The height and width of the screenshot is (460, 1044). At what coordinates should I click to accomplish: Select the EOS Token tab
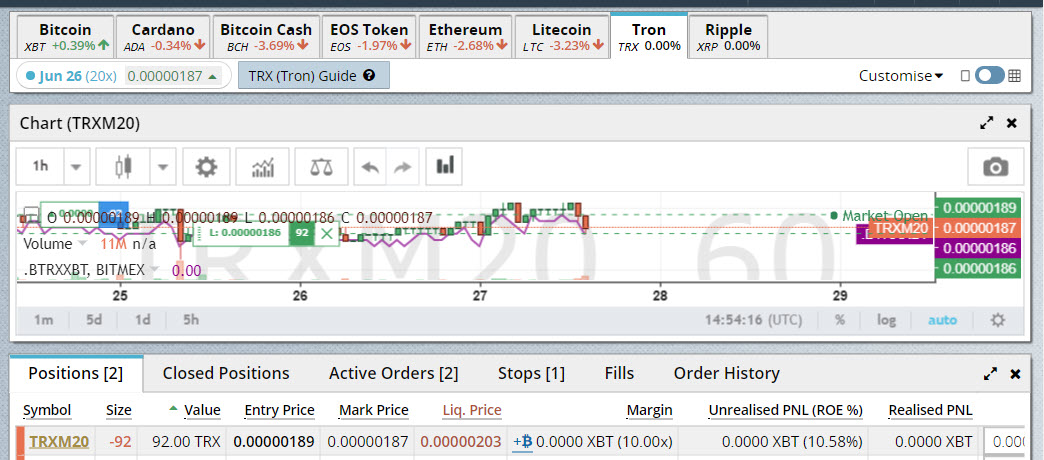tap(370, 37)
